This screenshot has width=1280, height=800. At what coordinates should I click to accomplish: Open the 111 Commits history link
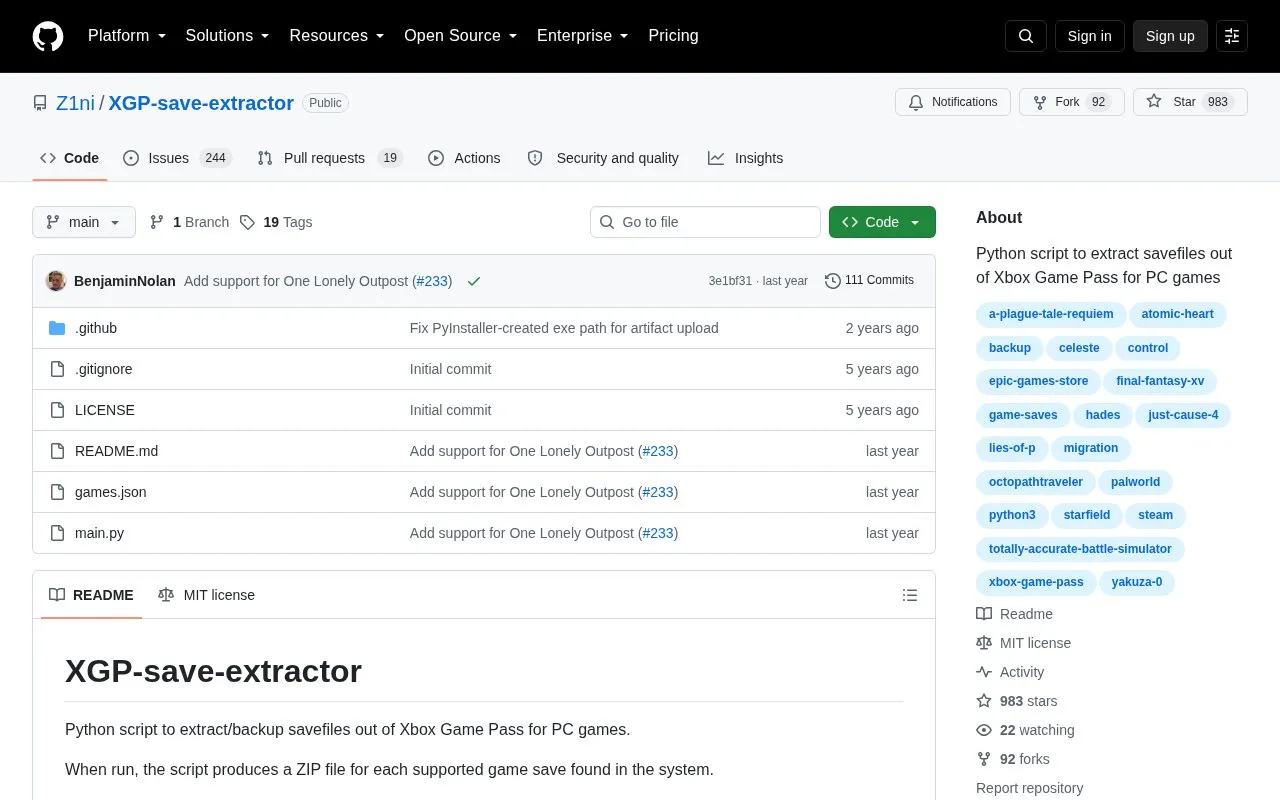869,280
